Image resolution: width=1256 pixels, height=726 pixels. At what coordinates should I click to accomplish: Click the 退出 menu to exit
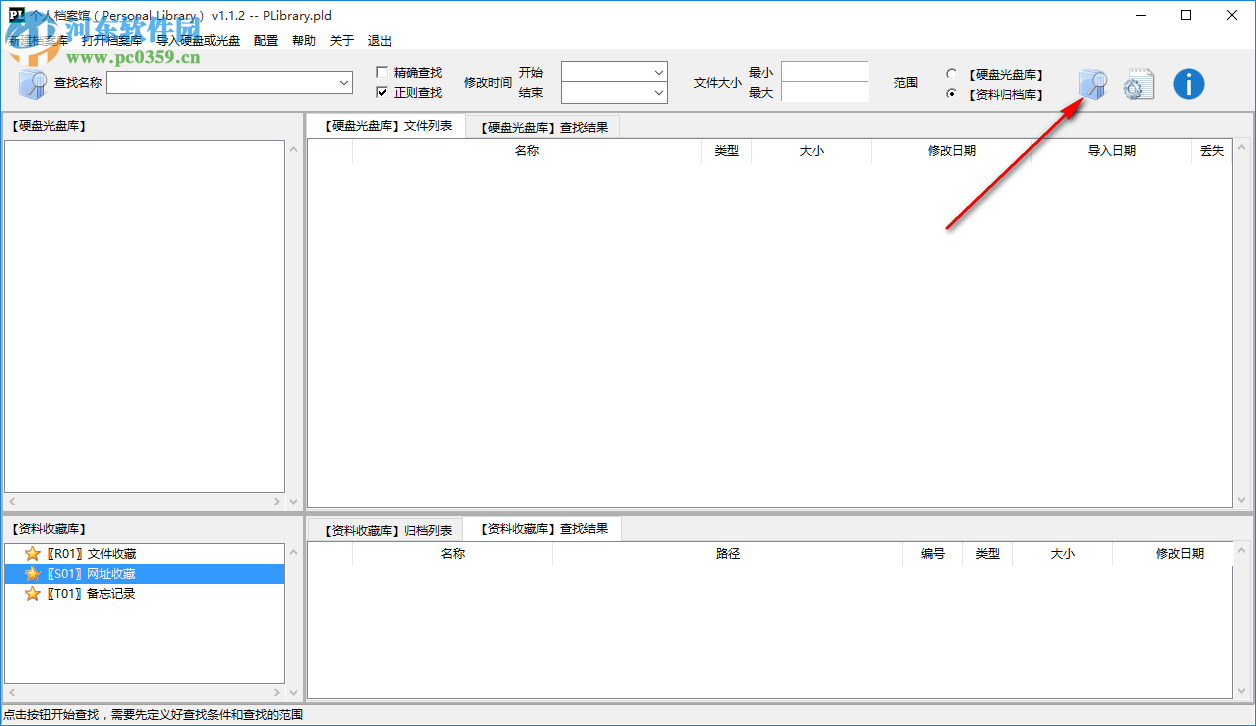(x=379, y=40)
